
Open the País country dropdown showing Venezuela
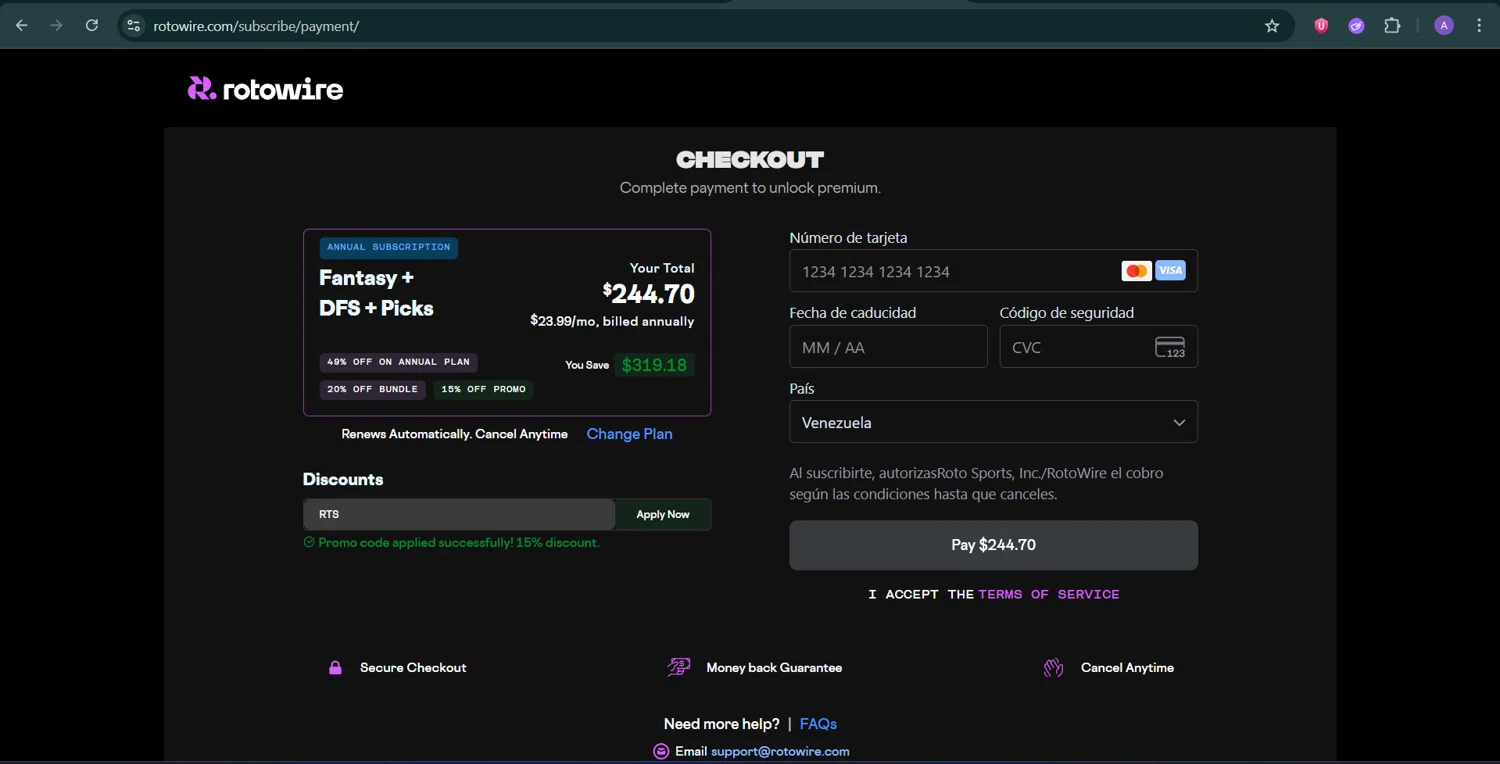point(993,422)
